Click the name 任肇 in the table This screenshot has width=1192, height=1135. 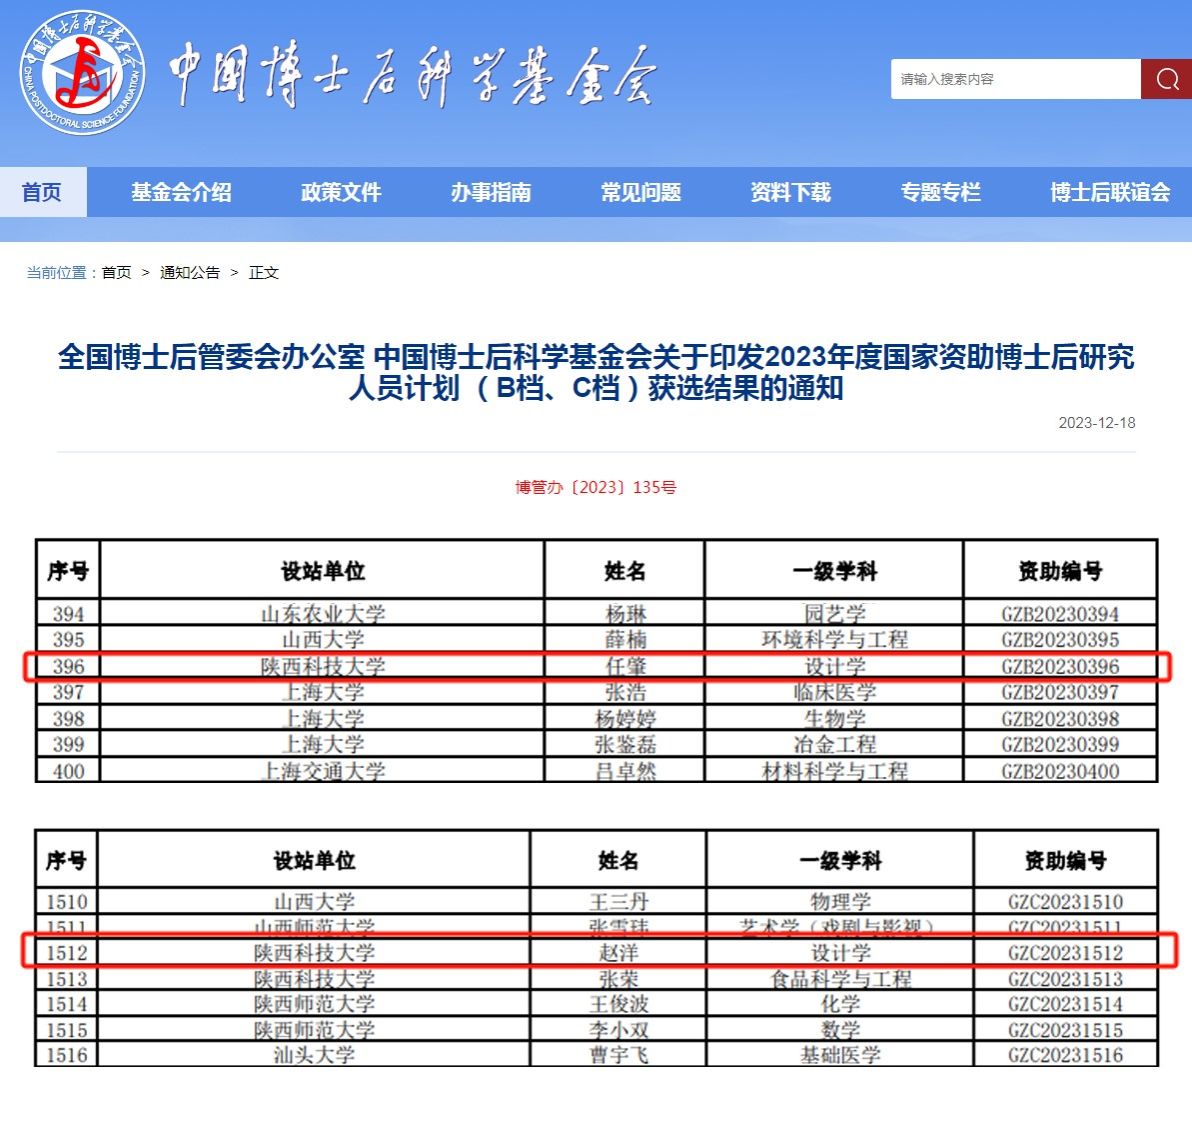pyautogui.click(x=626, y=667)
